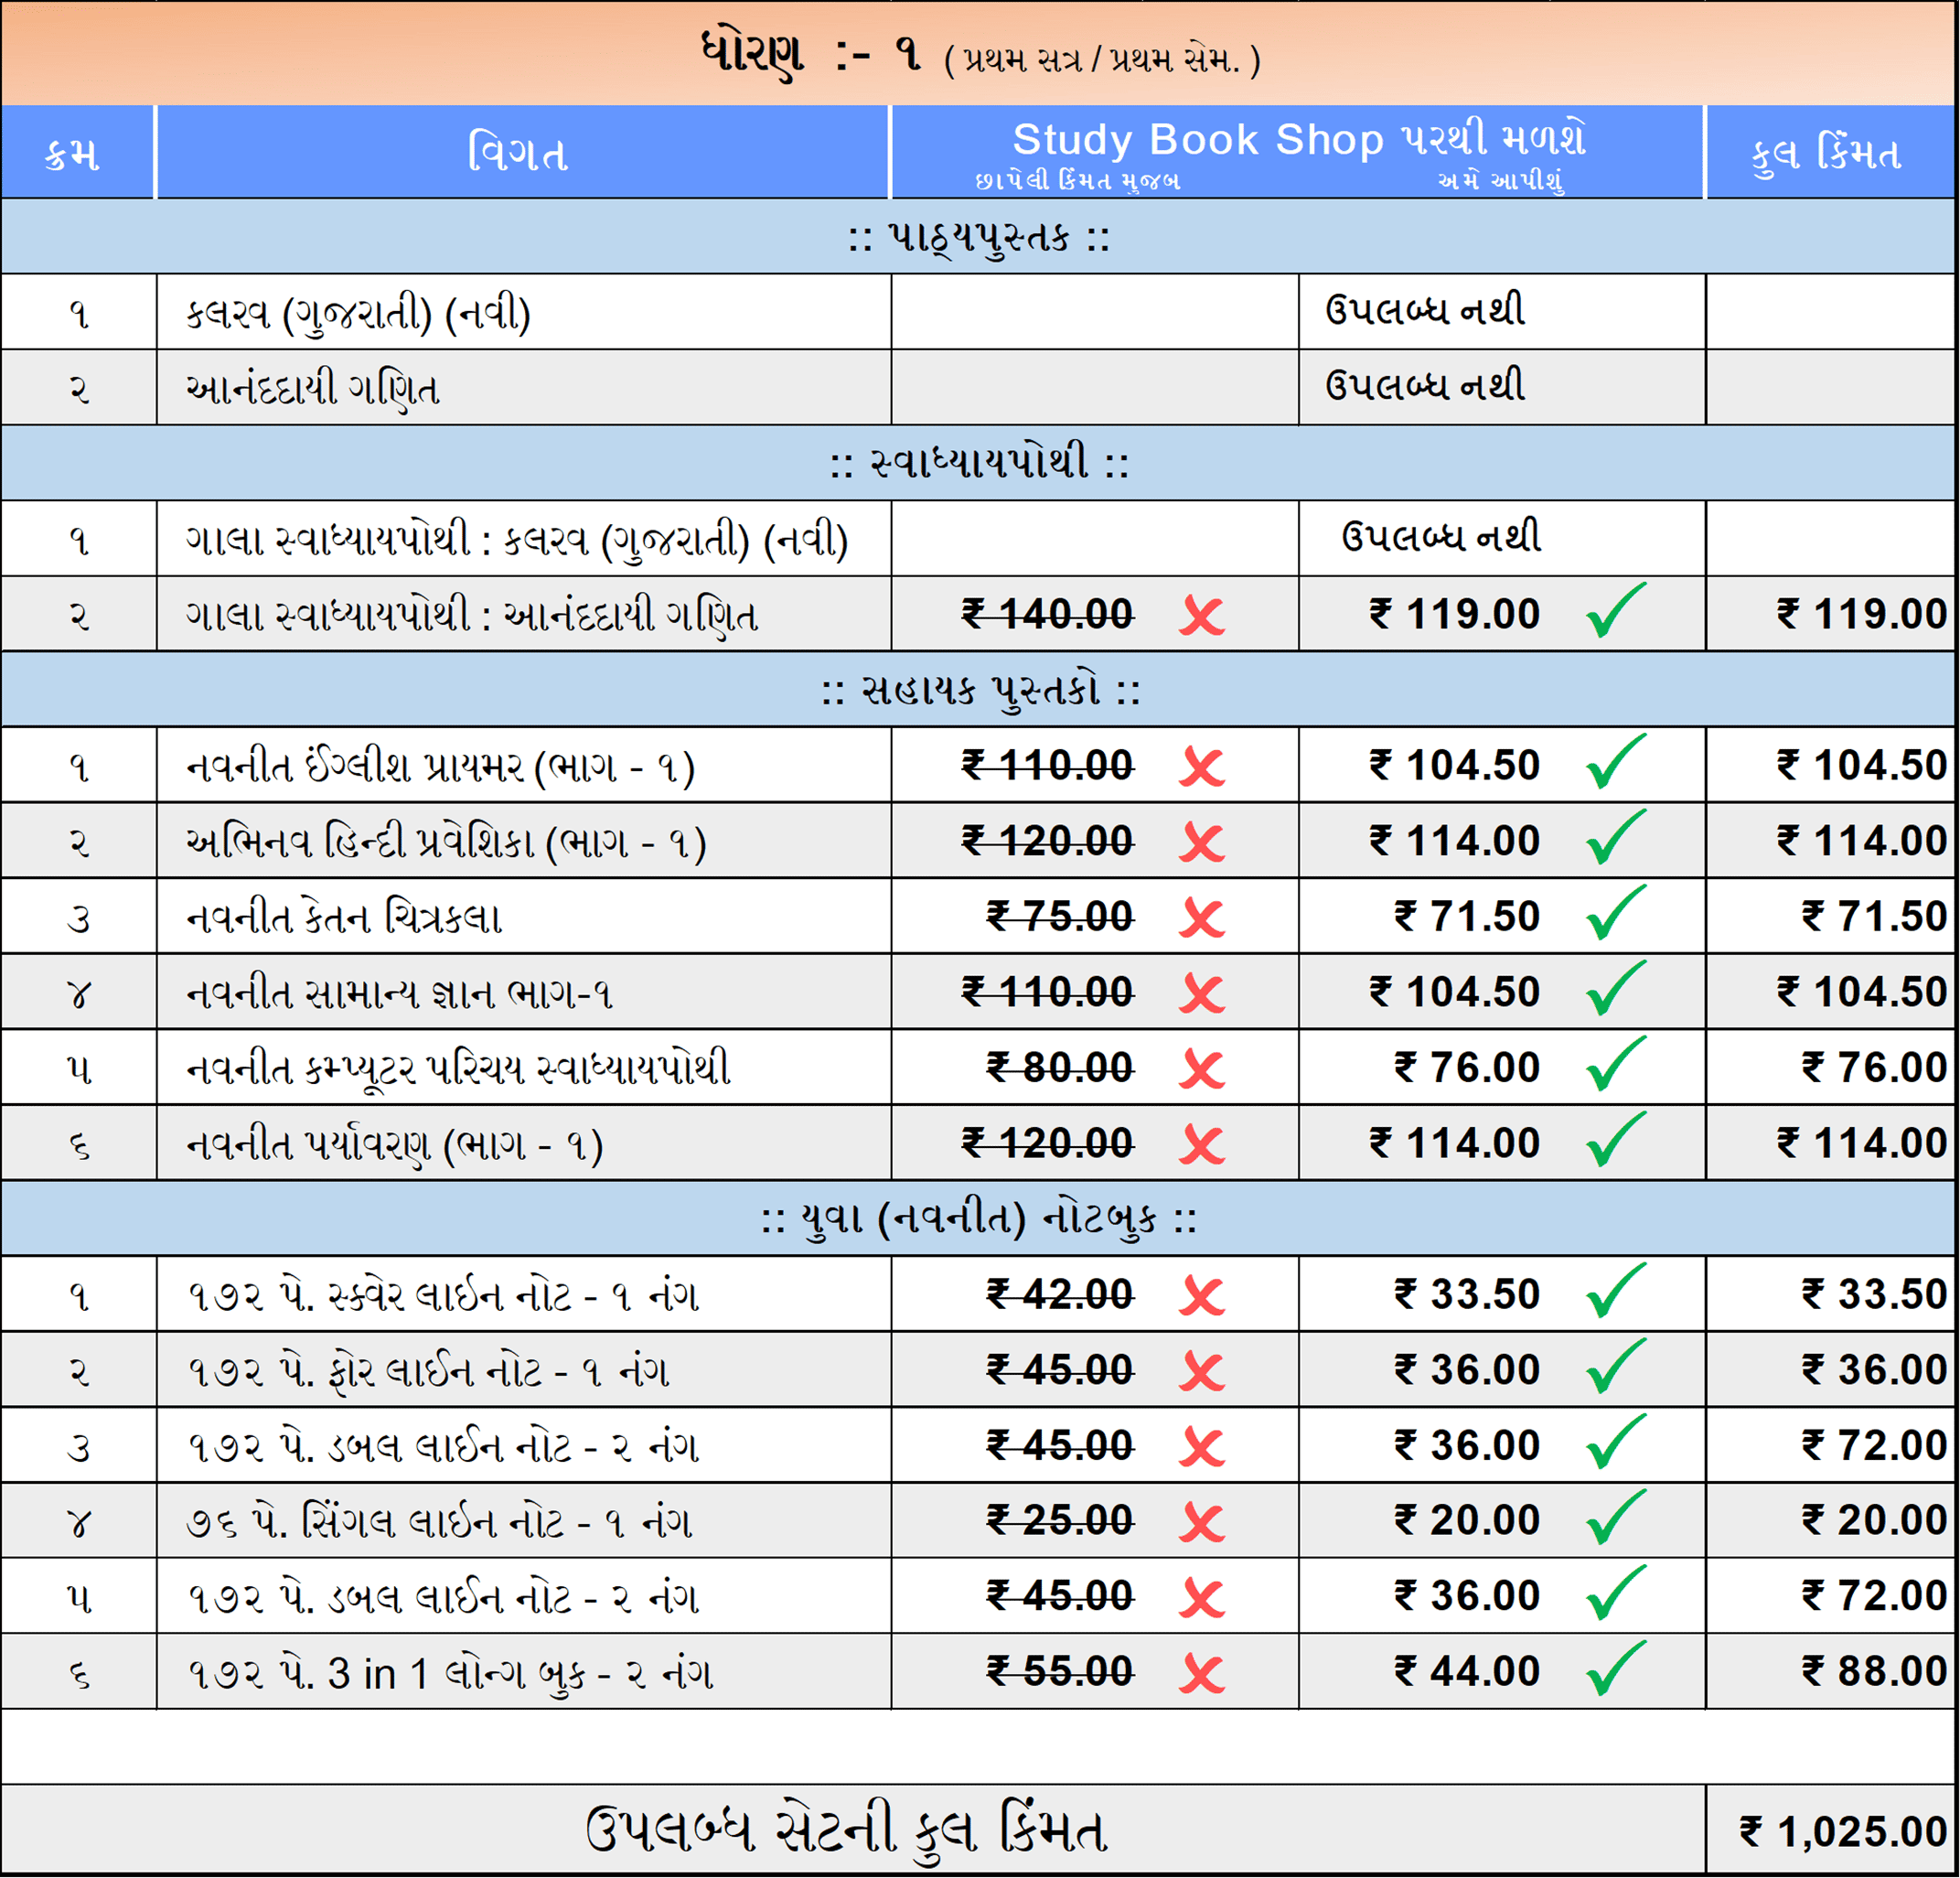1960x1878 pixels.
Task: Click the 'નવનીત કેતન ચિત્રકલા' item name
Action: (x=344, y=918)
